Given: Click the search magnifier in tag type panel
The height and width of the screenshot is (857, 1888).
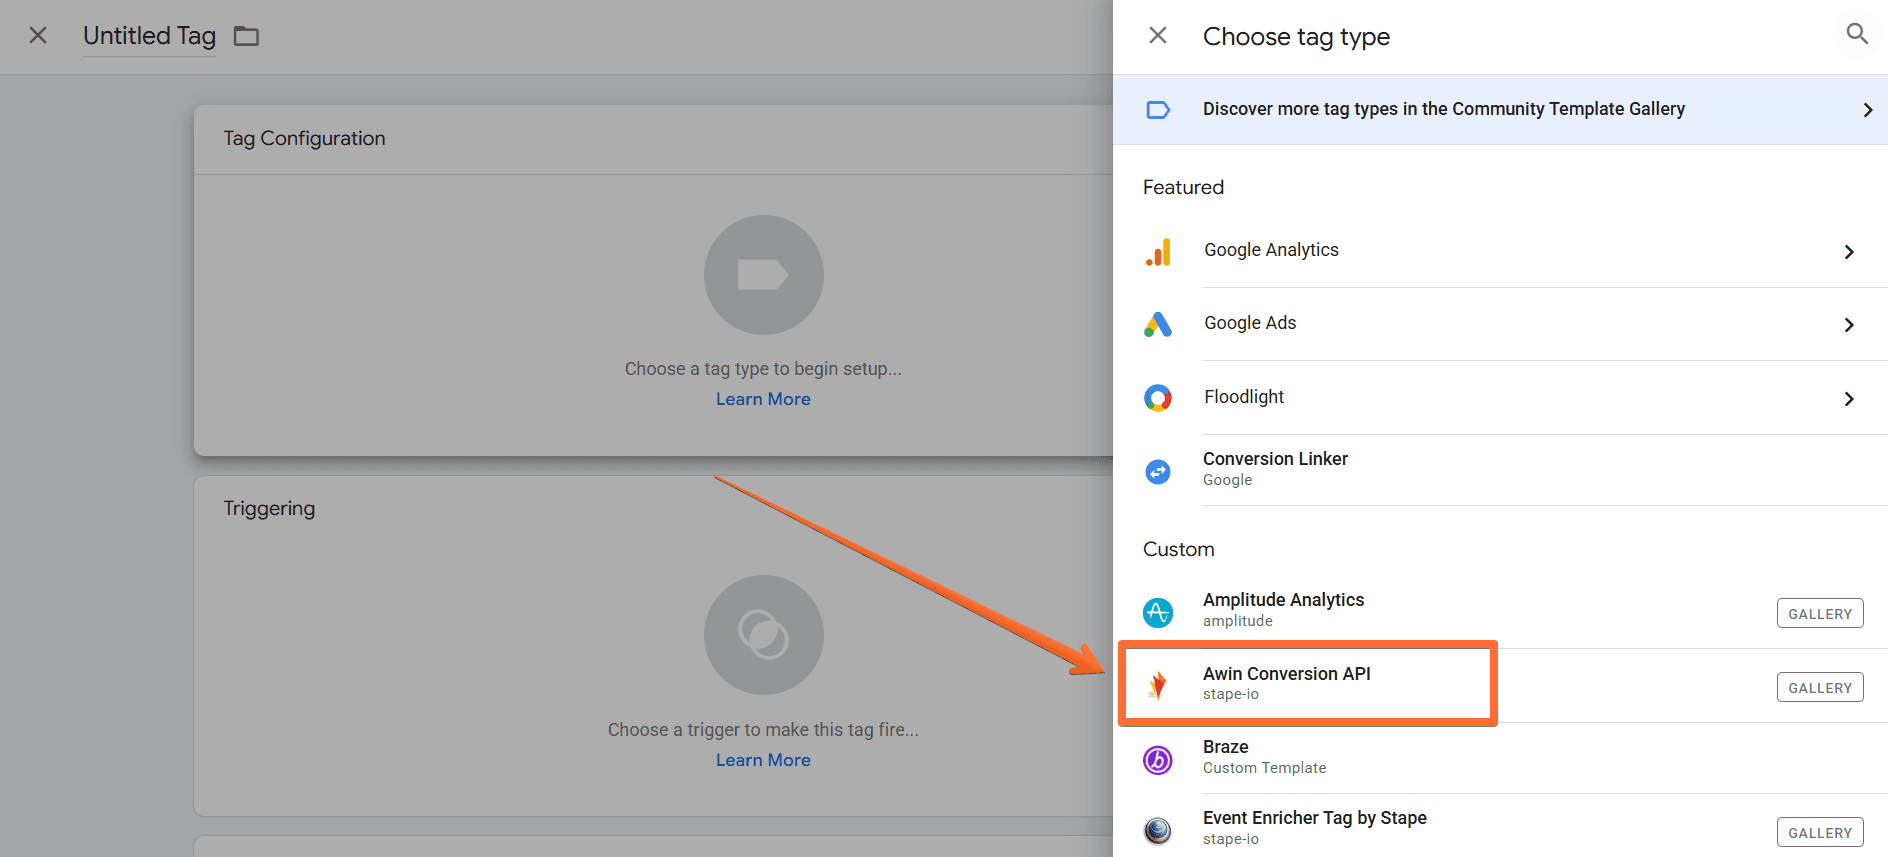Looking at the screenshot, I should click(1856, 34).
